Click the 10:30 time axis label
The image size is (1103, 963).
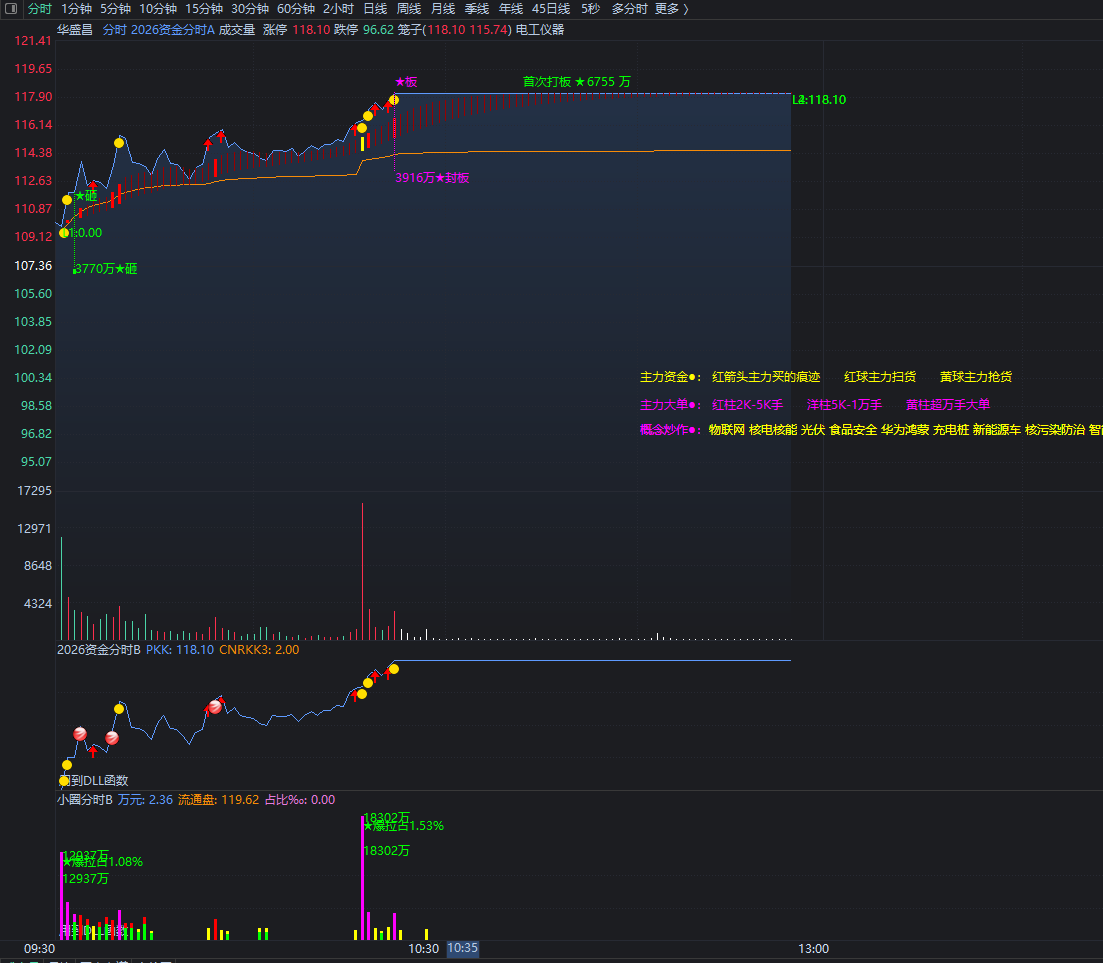(x=423, y=949)
